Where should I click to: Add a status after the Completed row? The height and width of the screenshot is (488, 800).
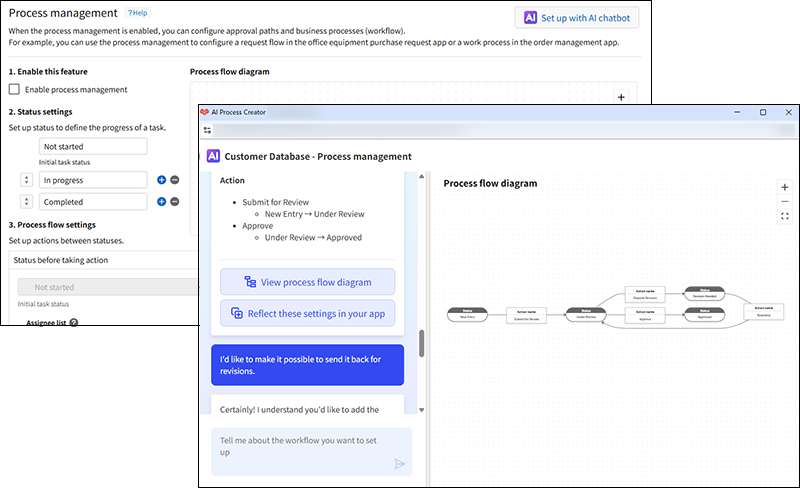click(161, 202)
